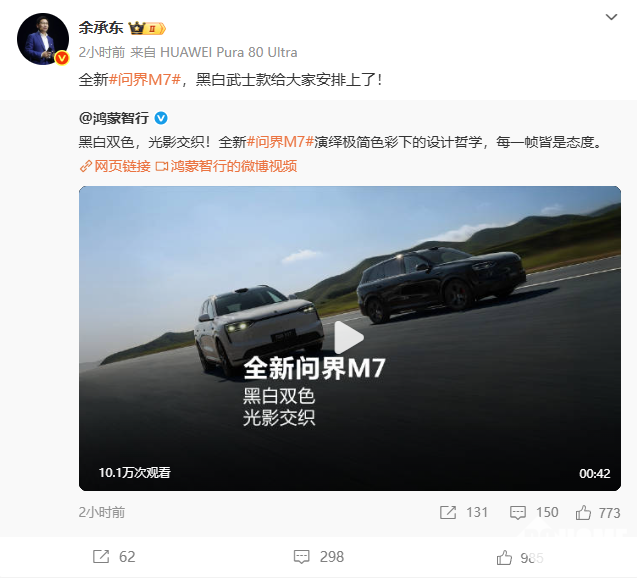Open the original post's 150 comments

pyautogui.click(x=534, y=512)
